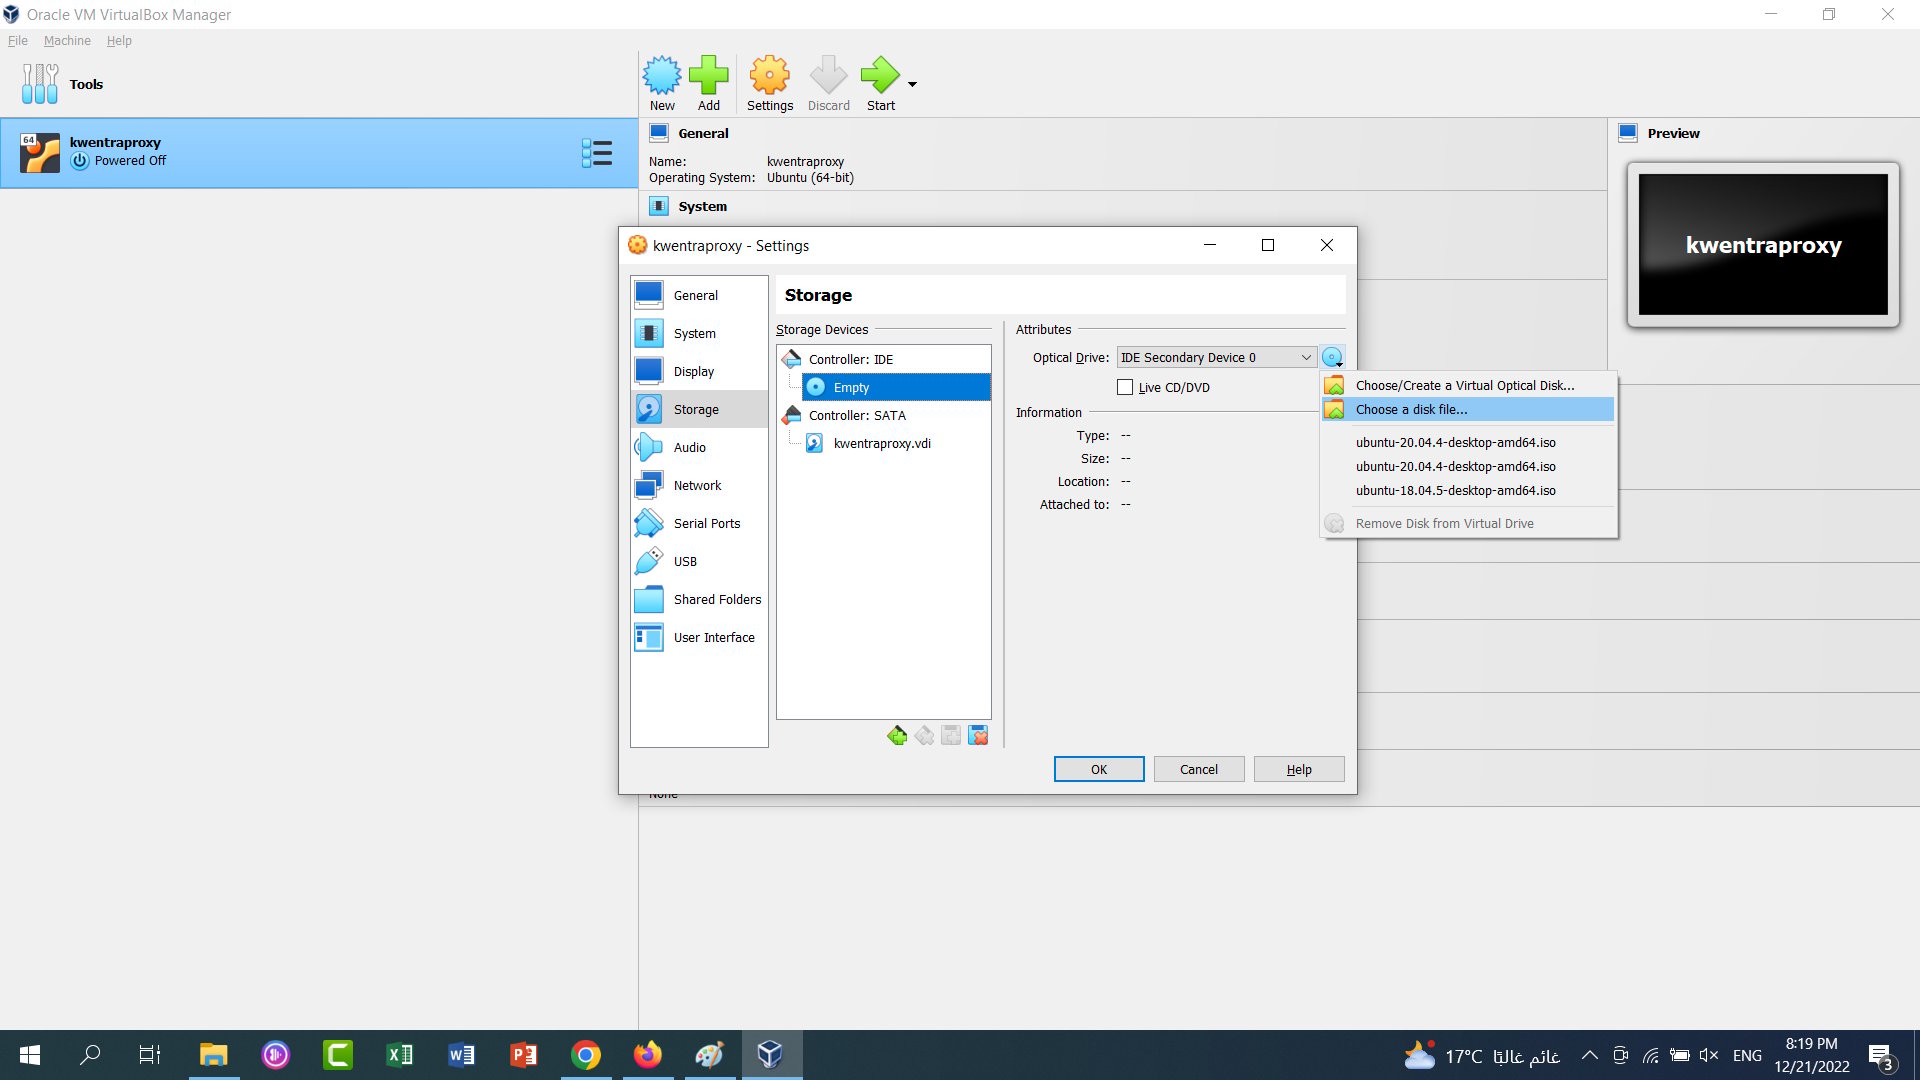Choose Choose/Create a Virtual Optical Disk
Image resolution: width=1920 pixels, height=1080 pixels.
1468,385
